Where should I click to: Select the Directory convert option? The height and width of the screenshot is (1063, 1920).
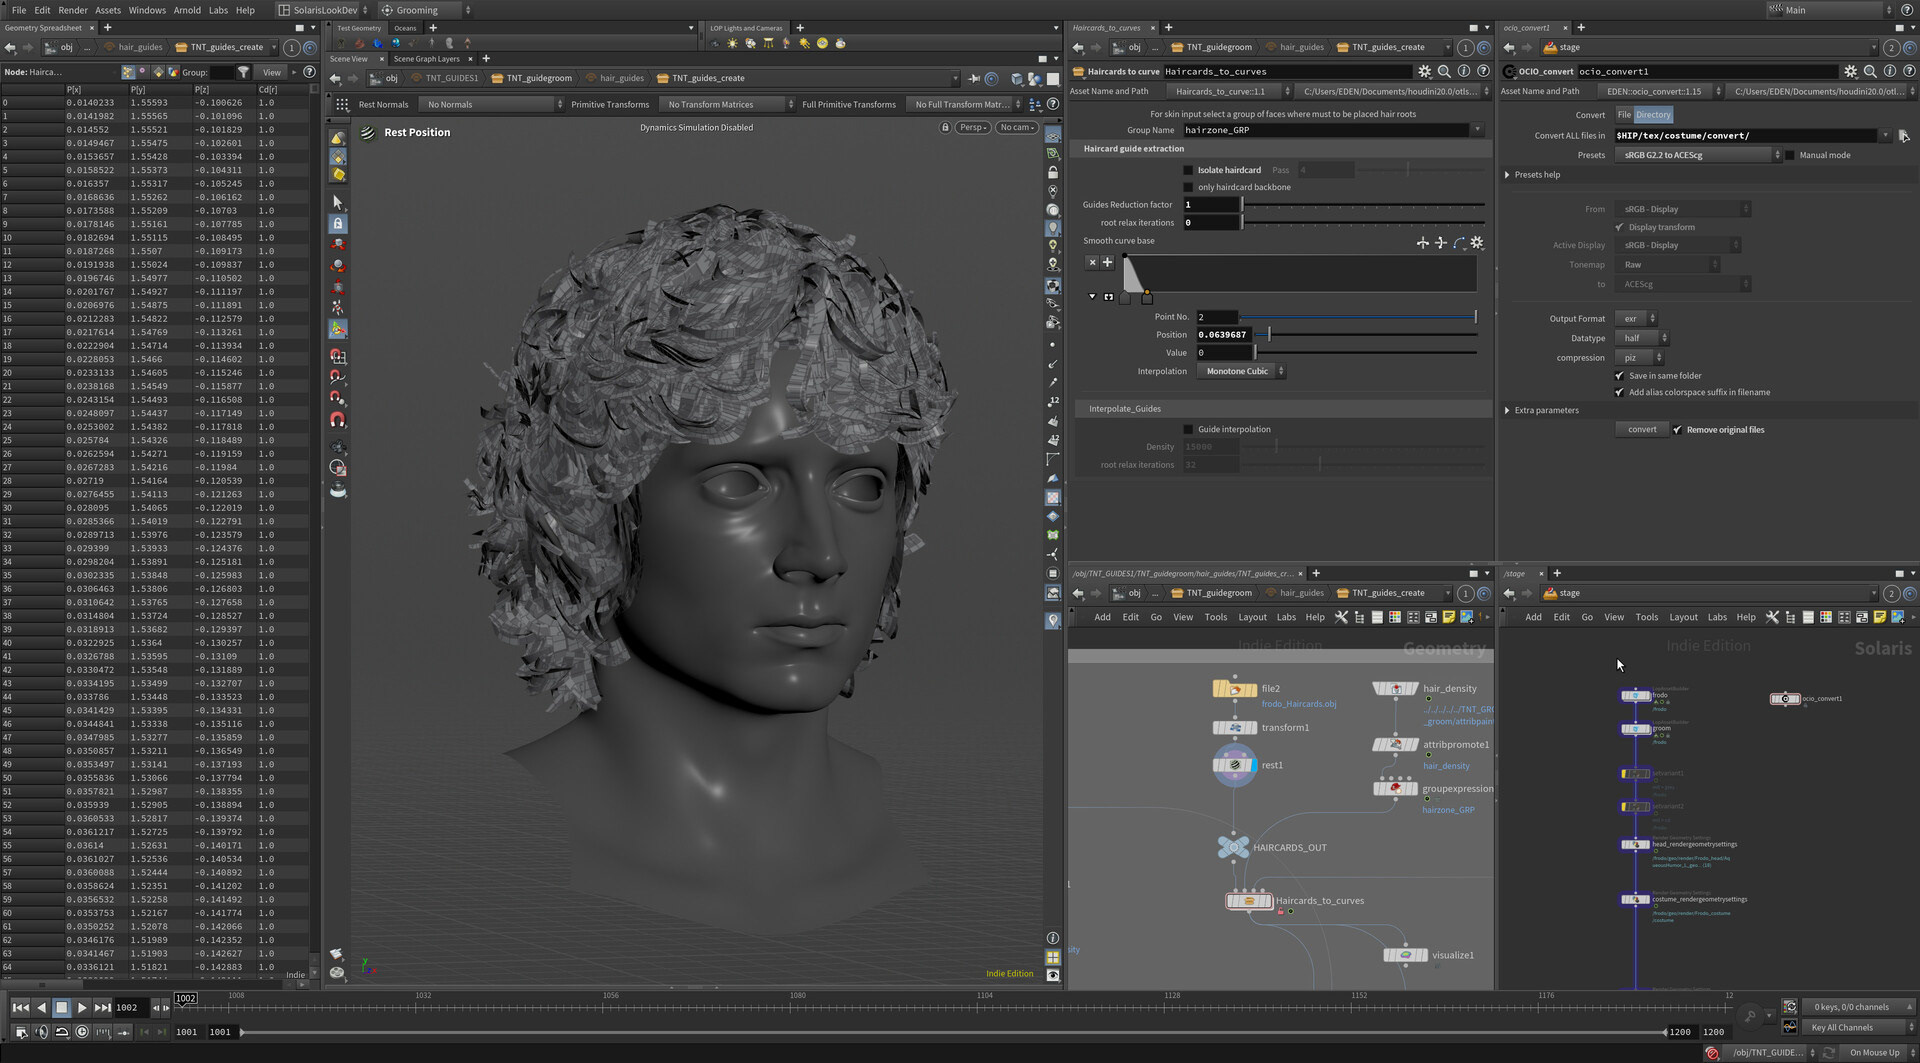(1653, 115)
